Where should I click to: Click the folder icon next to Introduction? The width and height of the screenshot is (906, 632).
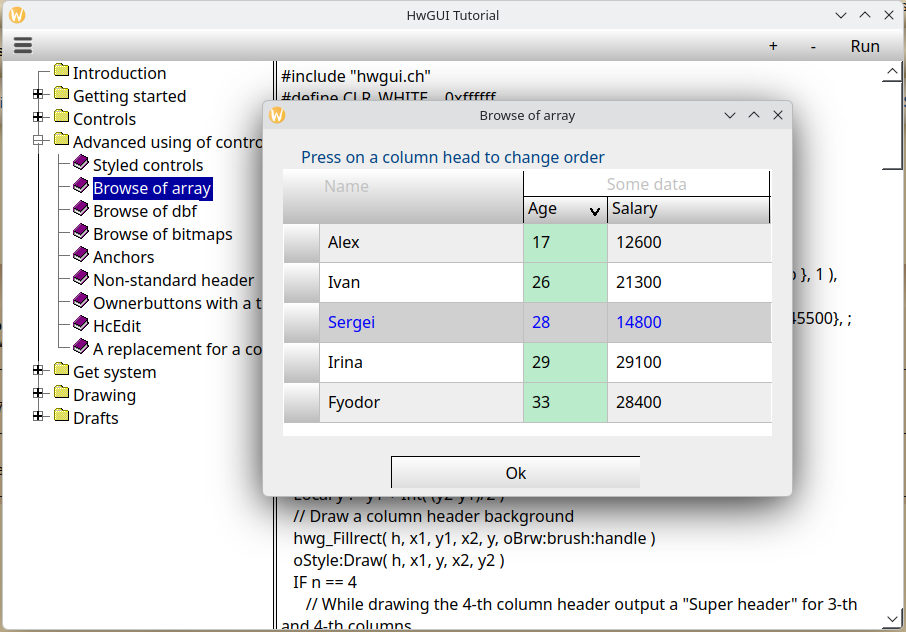61,72
